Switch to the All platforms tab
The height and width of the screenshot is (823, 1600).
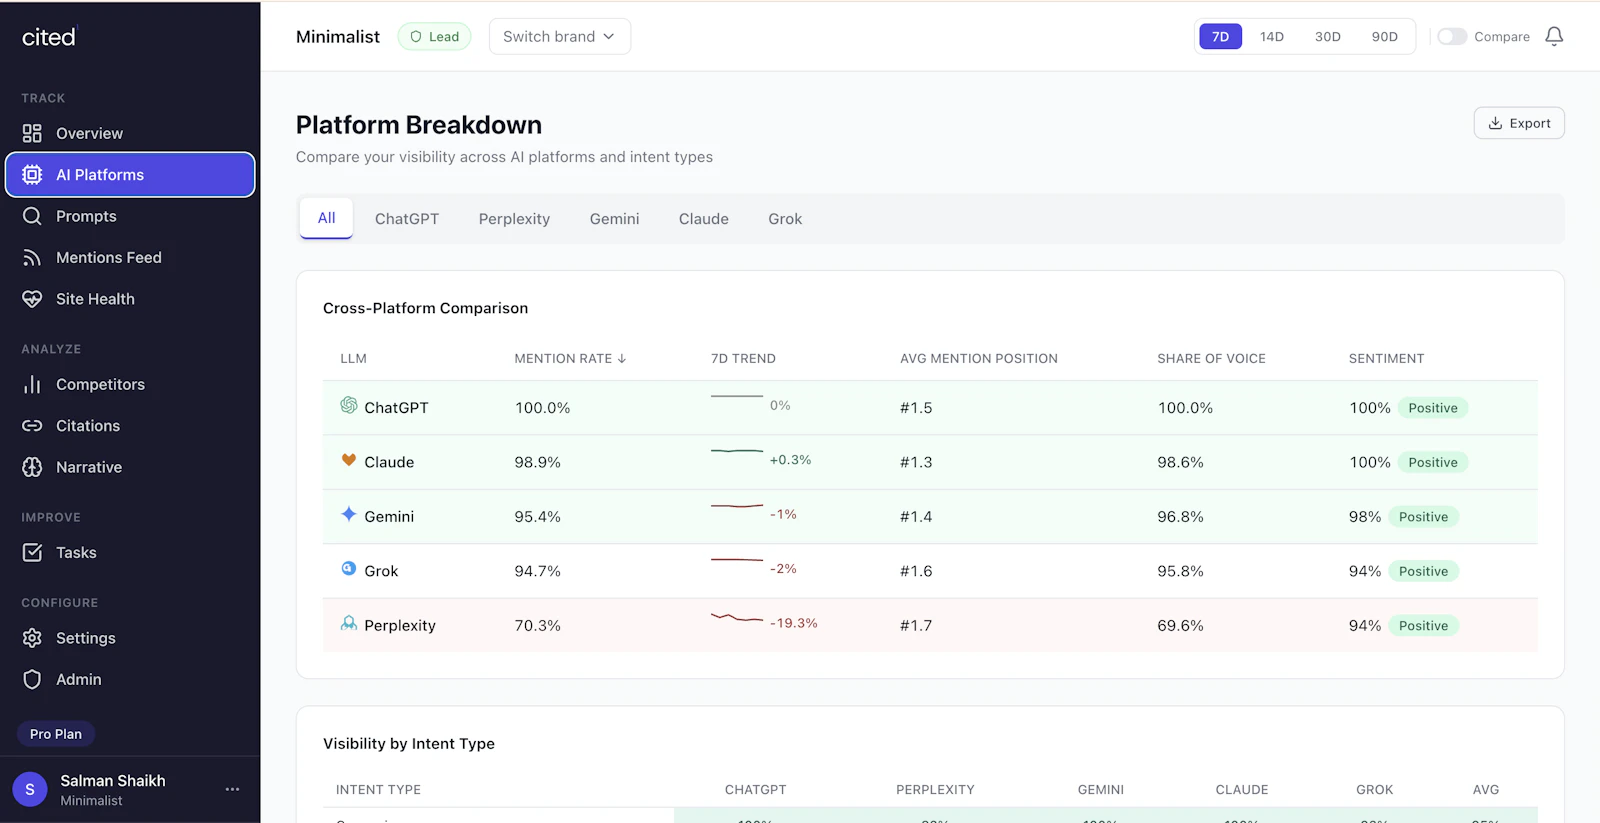[x=326, y=218]
